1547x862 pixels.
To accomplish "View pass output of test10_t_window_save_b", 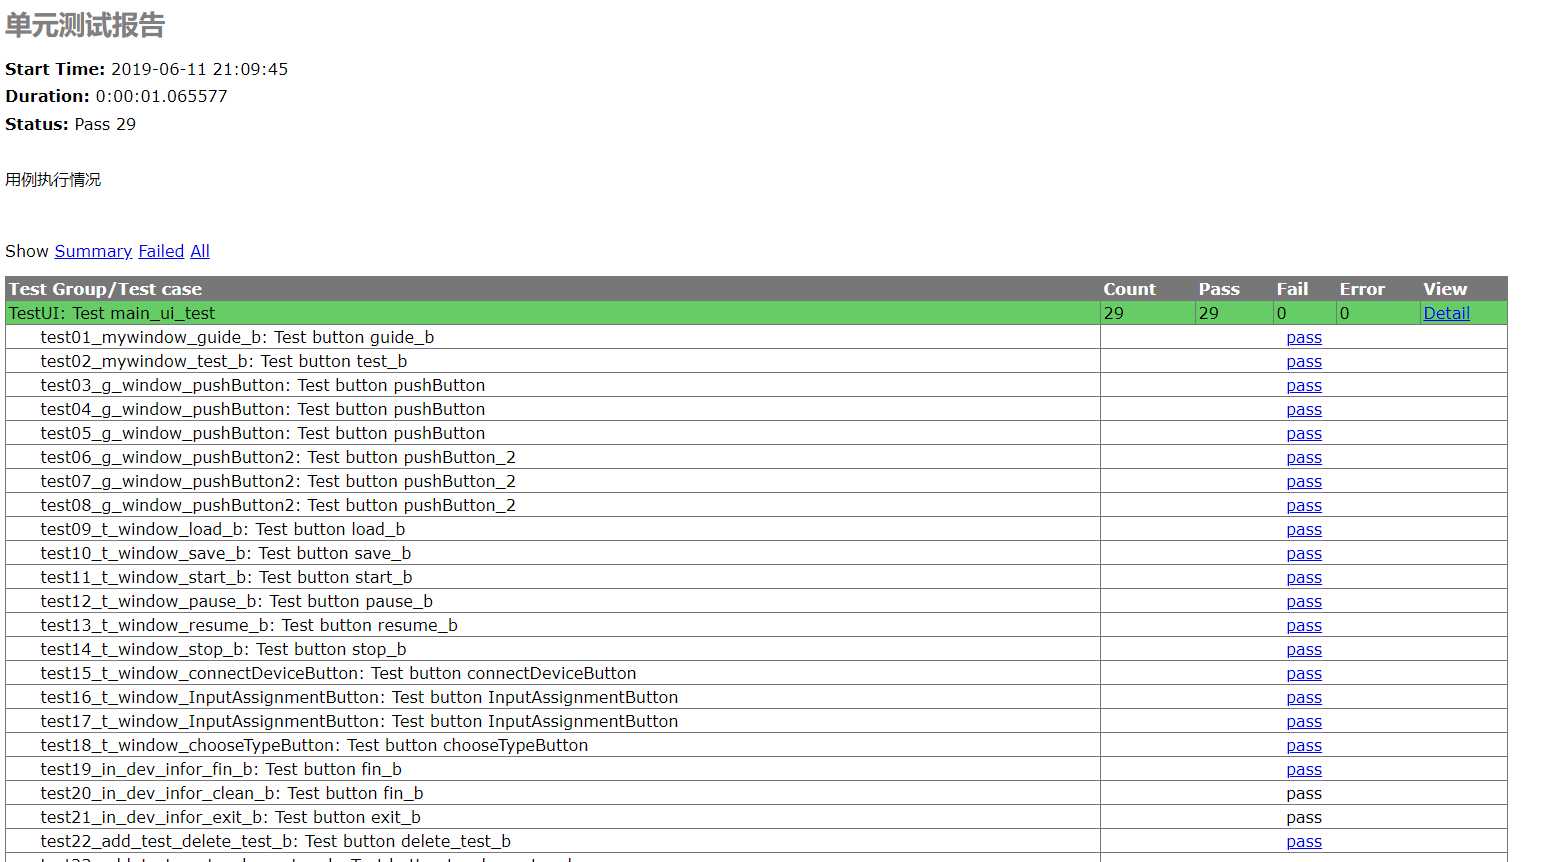I will [x=1304, y=553].
